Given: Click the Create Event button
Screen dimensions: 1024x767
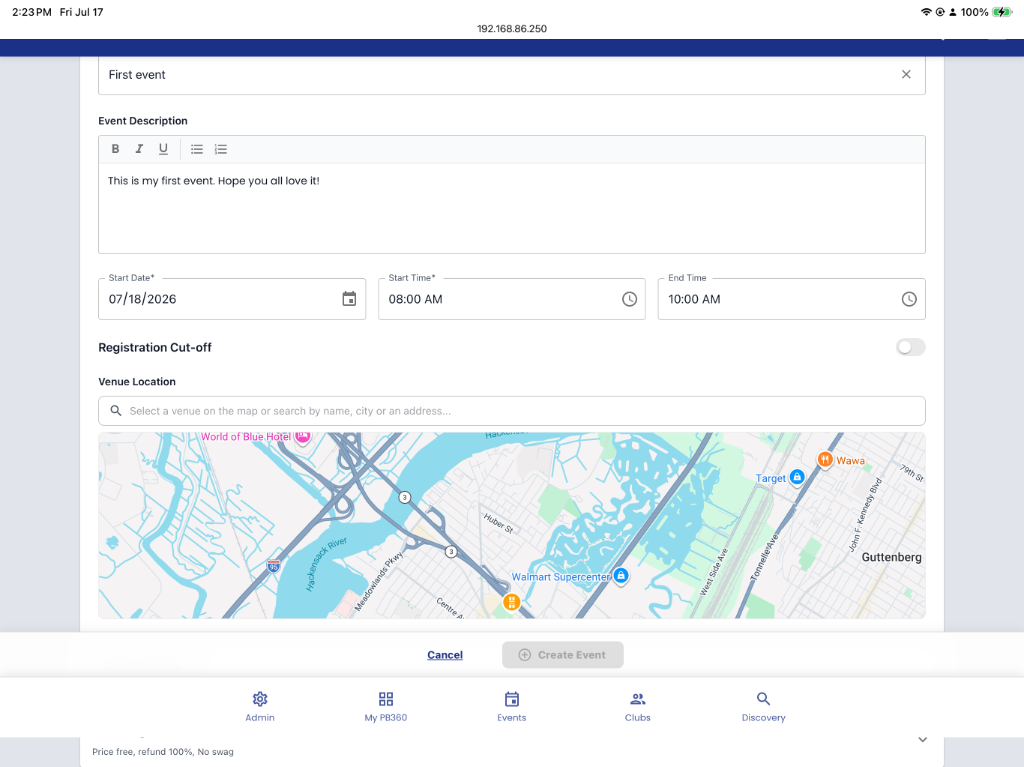Looking at the screenshot, I should click(562, 655).
